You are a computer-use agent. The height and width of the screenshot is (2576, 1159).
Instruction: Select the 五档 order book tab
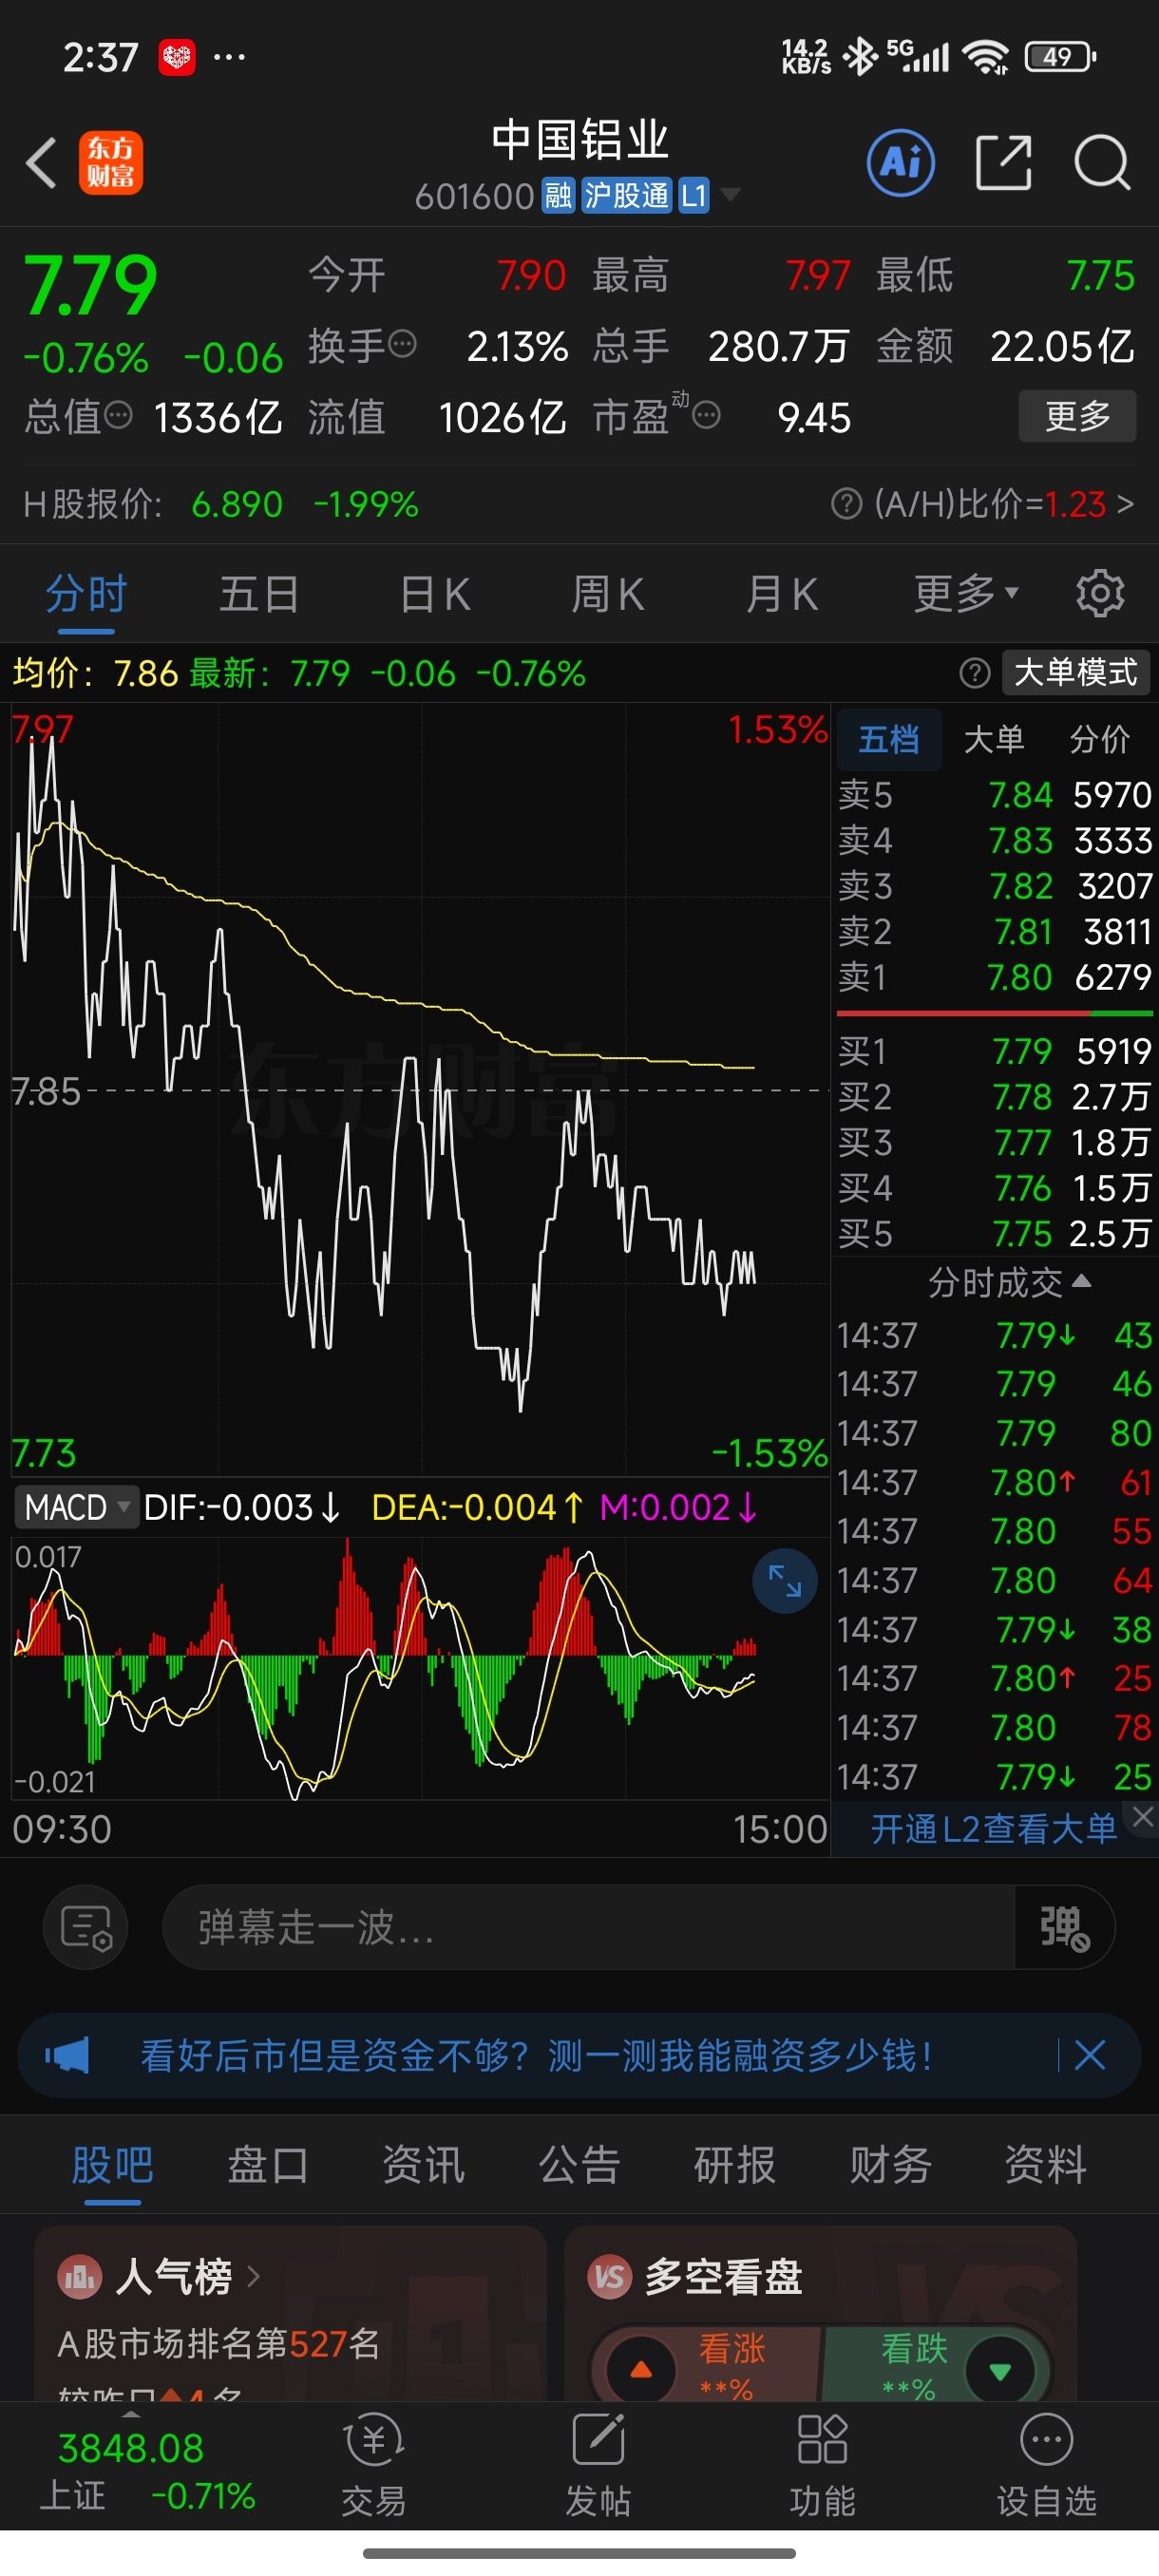888,739
